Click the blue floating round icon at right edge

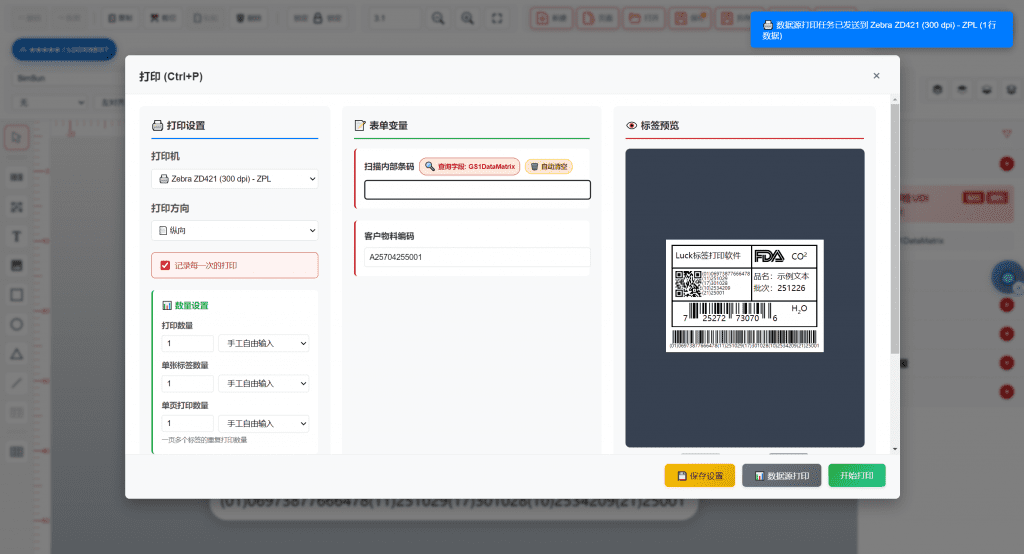pyautogui.click(x=1007, y=277)
